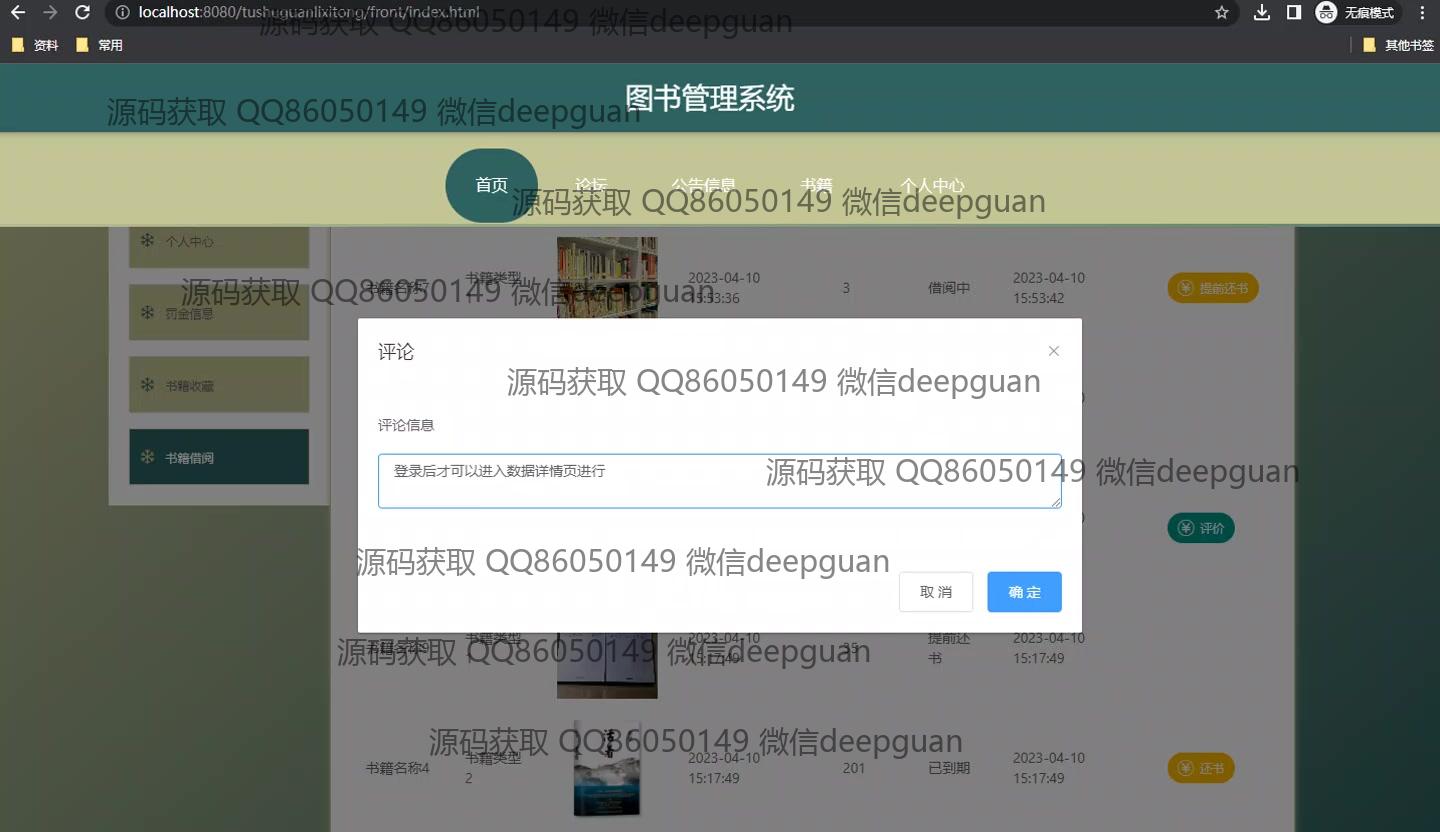Focus the localhost:8080 address bar
1440x832 pixels.
pos(660,13)
